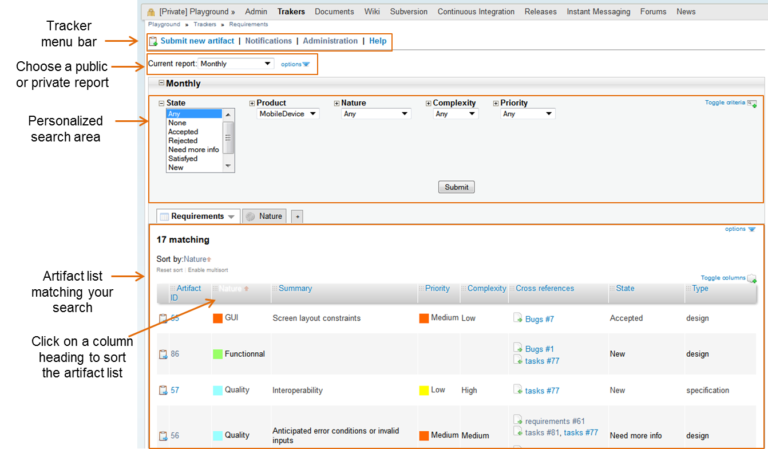This screenshot has width=768, height=449.
Task: Switch to the Nature tab
Action: [264, 216]
